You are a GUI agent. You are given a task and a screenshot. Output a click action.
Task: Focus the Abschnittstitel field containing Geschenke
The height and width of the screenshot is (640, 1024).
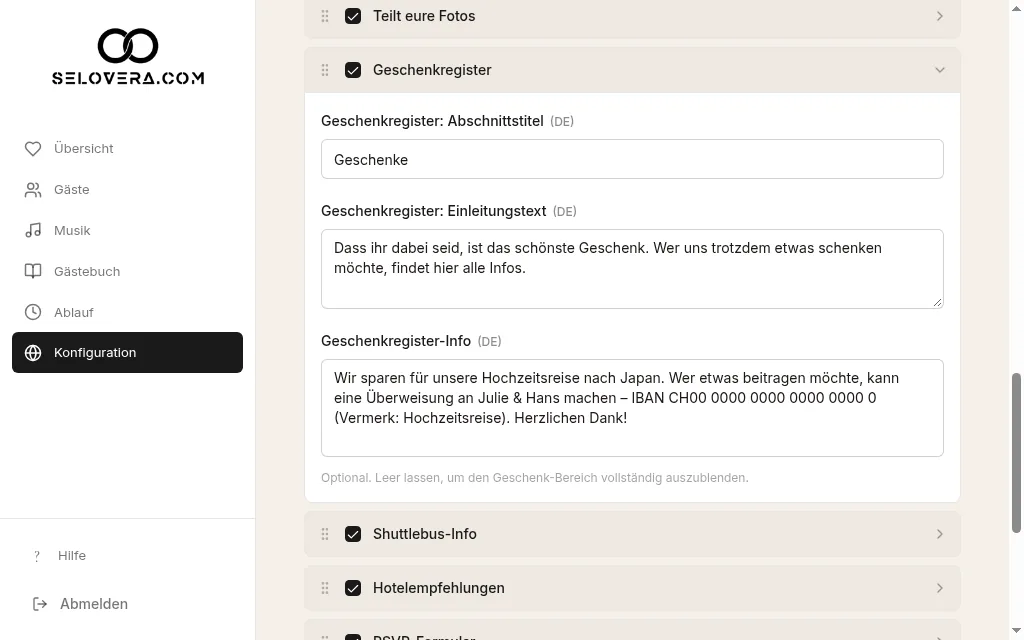coord(632,159)
